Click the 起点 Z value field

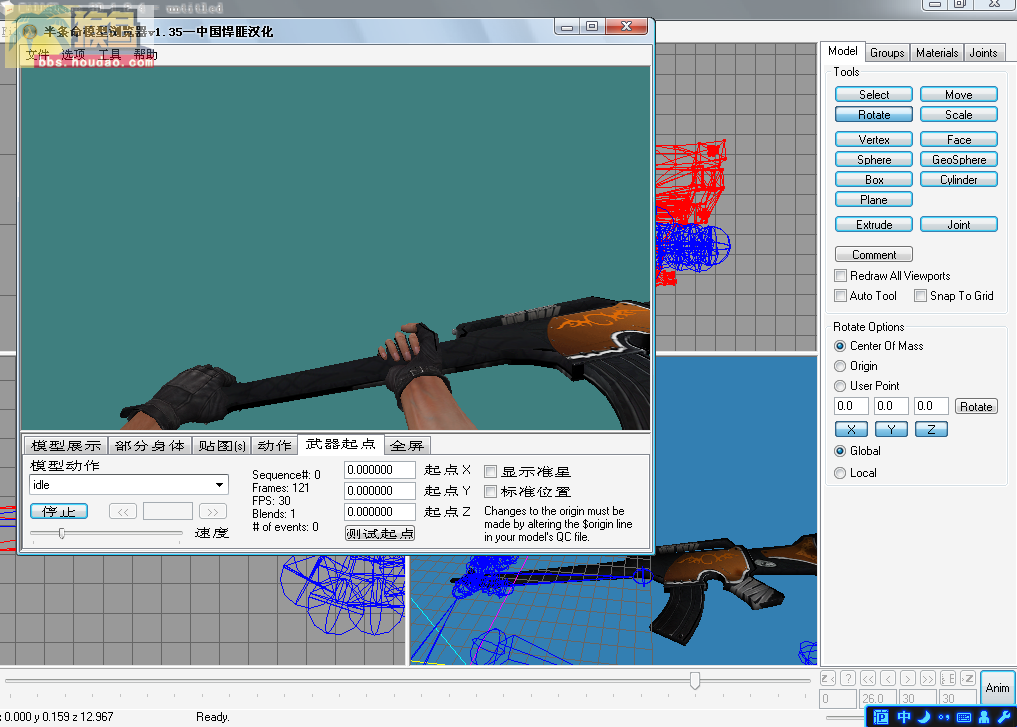[x=380, y=512]
